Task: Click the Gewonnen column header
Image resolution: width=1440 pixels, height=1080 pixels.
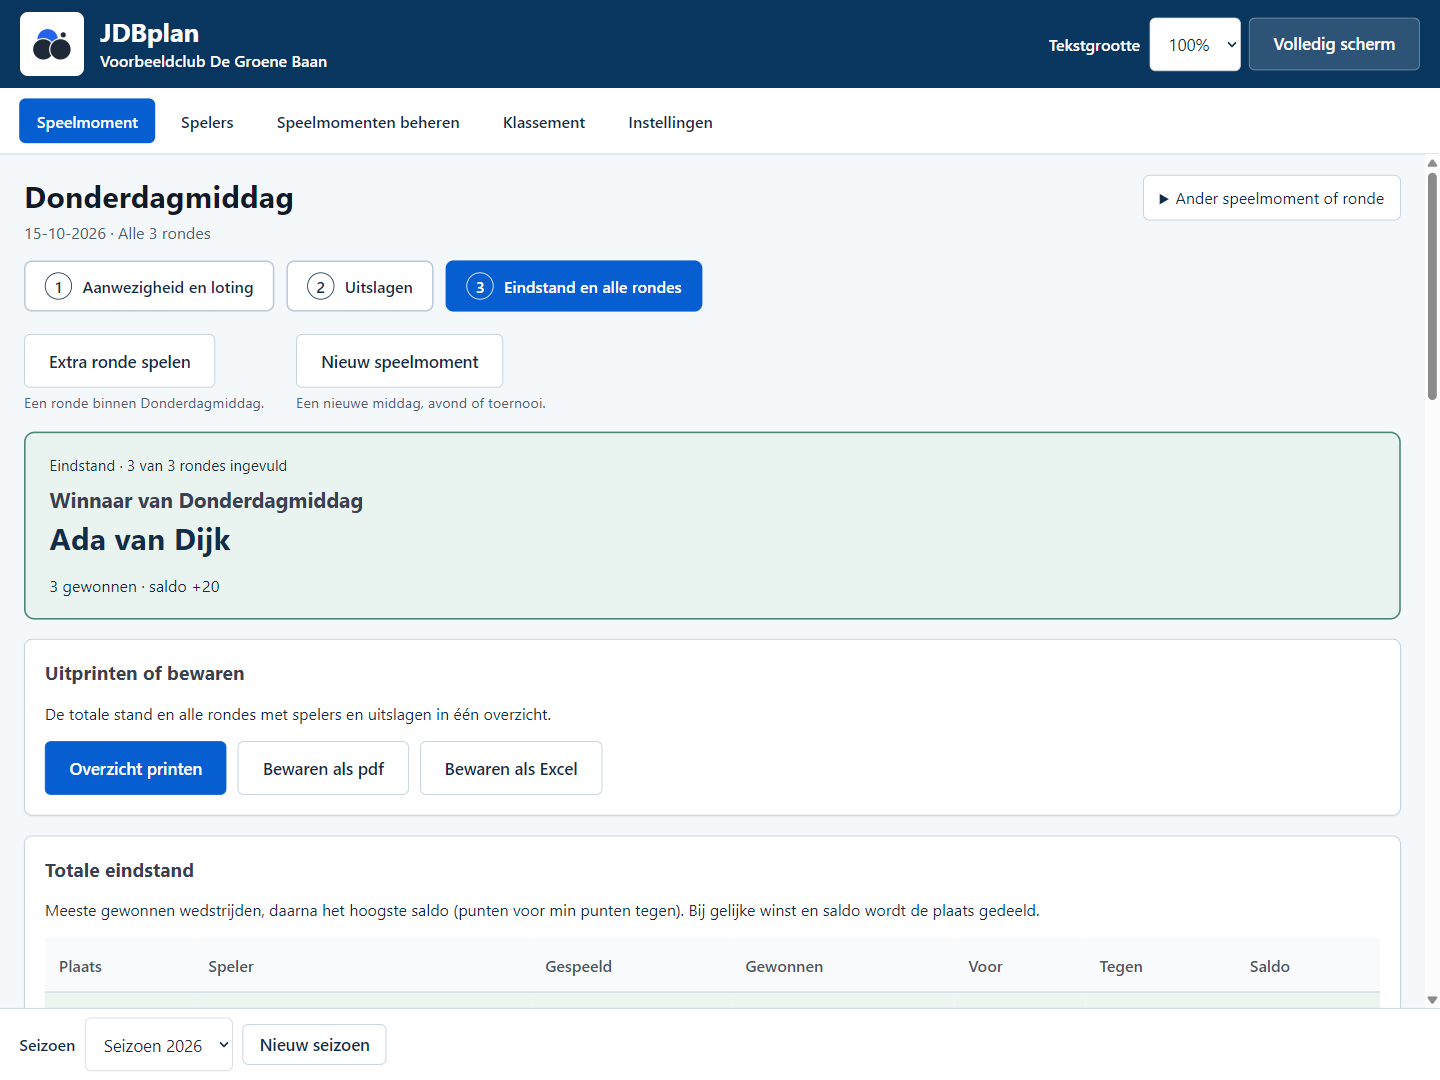Action: 784,966
